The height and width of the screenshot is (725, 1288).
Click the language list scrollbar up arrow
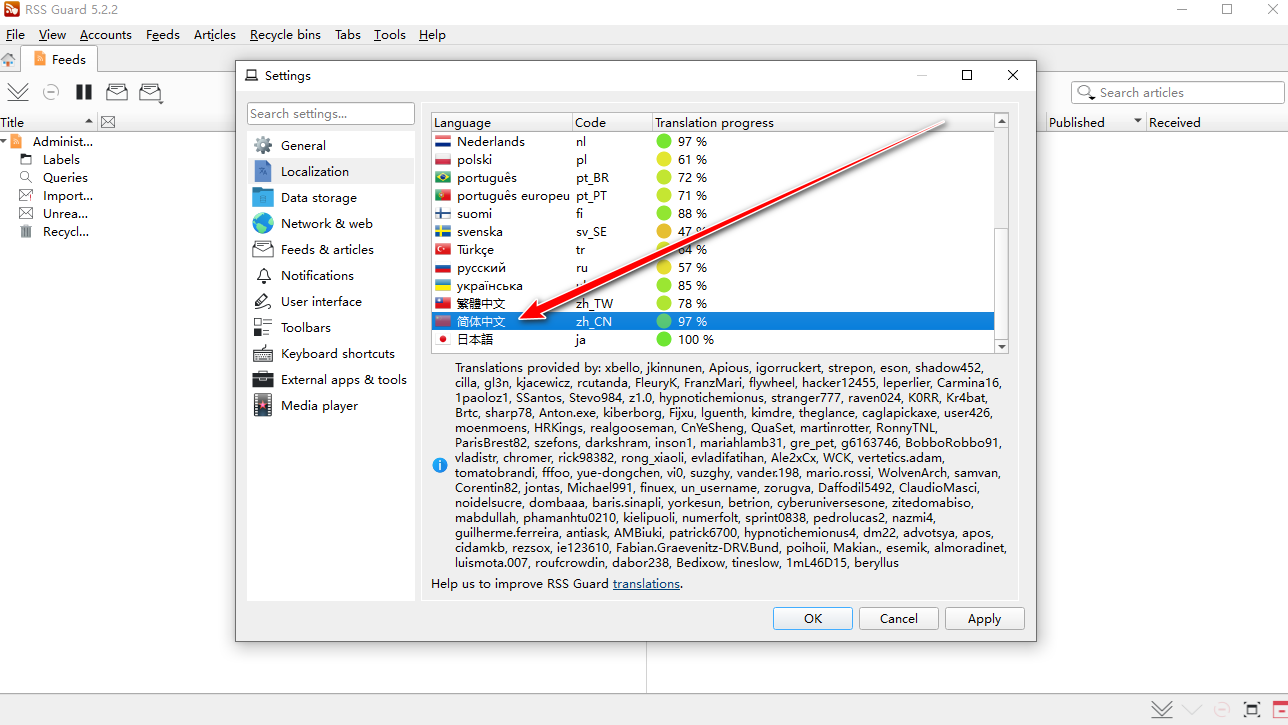[1001, 122]
